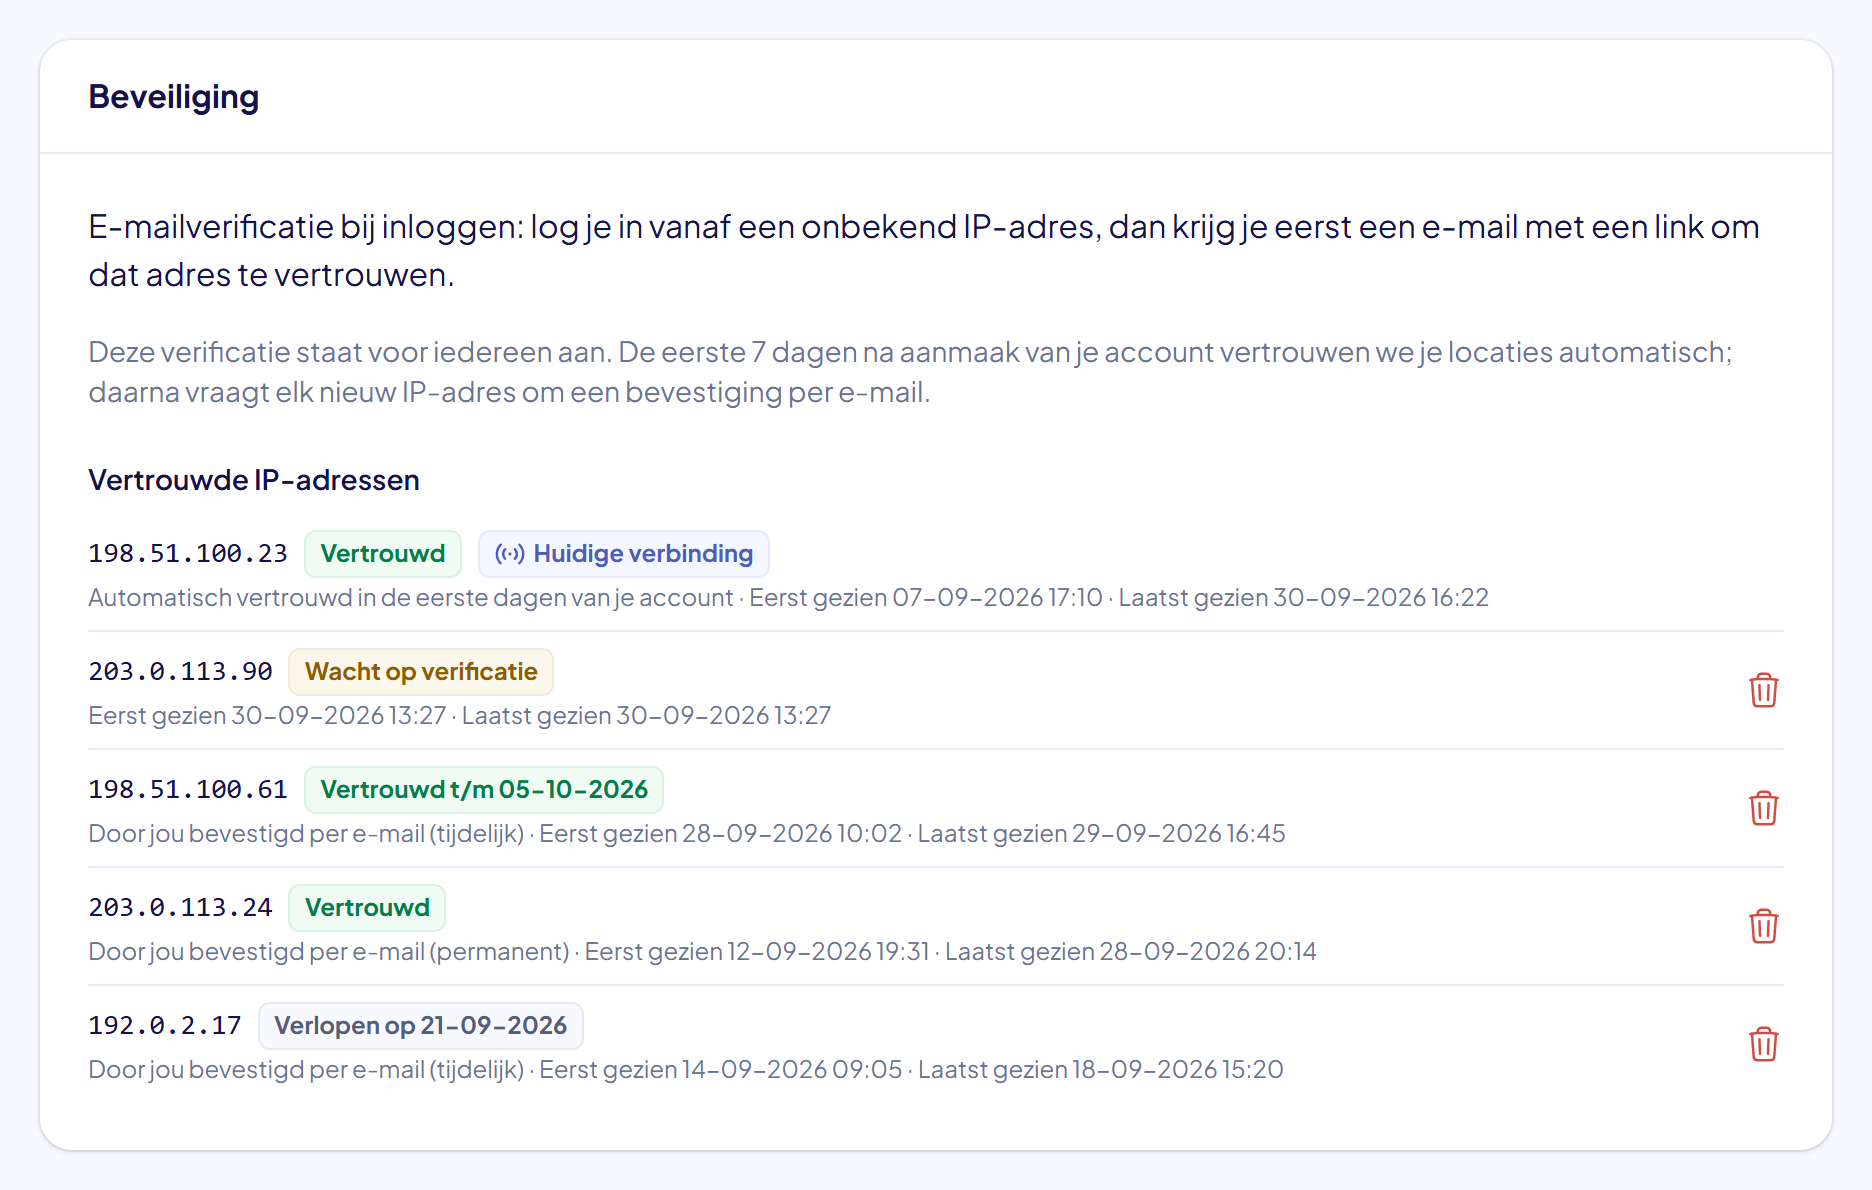Click details line with Eerst gezien 28-09-2026 10:02

(x=687, y=834)
